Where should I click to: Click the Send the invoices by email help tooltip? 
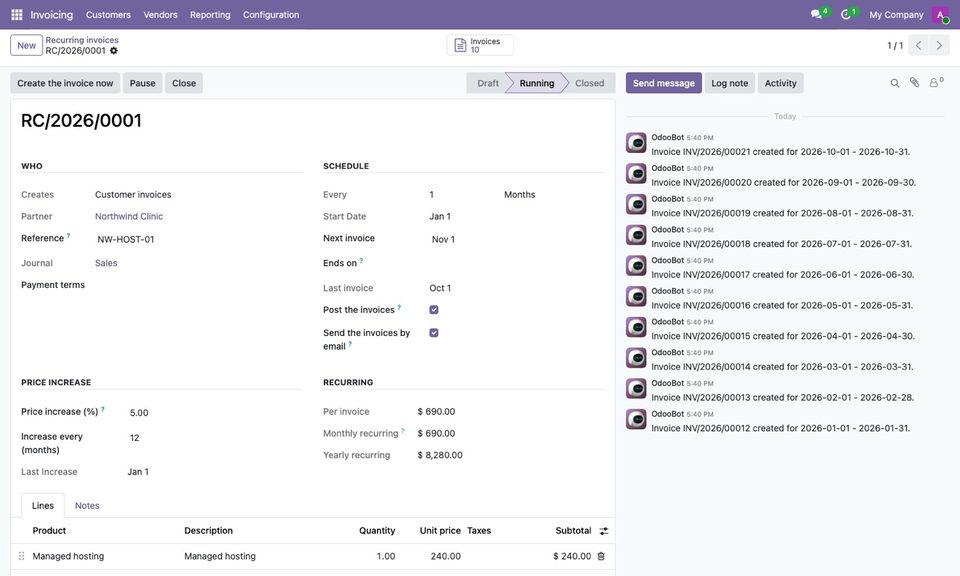[350, 344]
